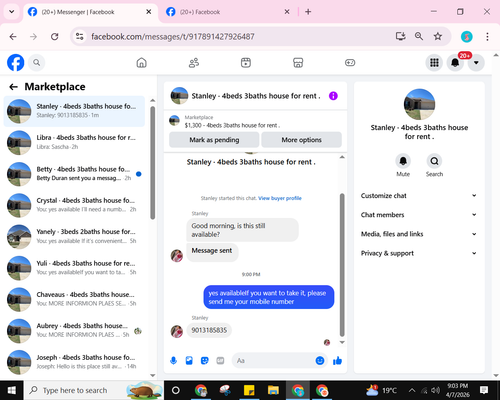500x400 pixels.
Task: Expand Media, files and links section
Action: coord(419,234)
